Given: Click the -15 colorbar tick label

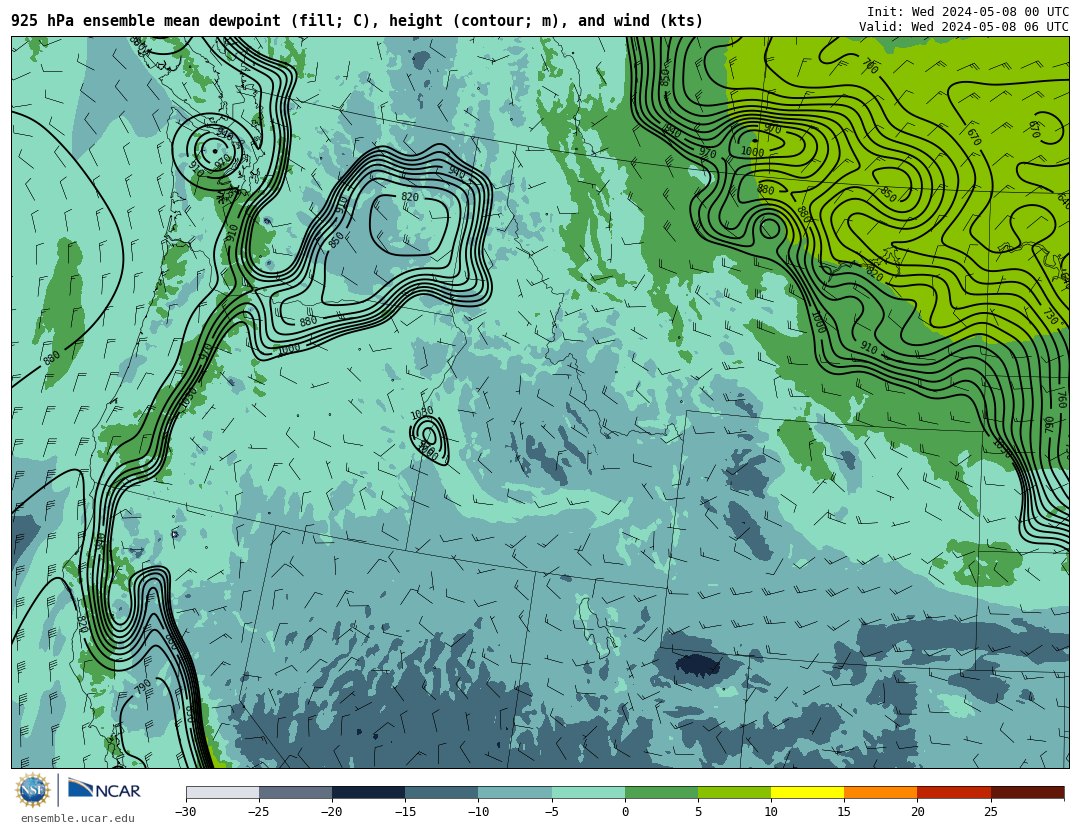Looking at the screenshot, I should [x=405, y=812].
